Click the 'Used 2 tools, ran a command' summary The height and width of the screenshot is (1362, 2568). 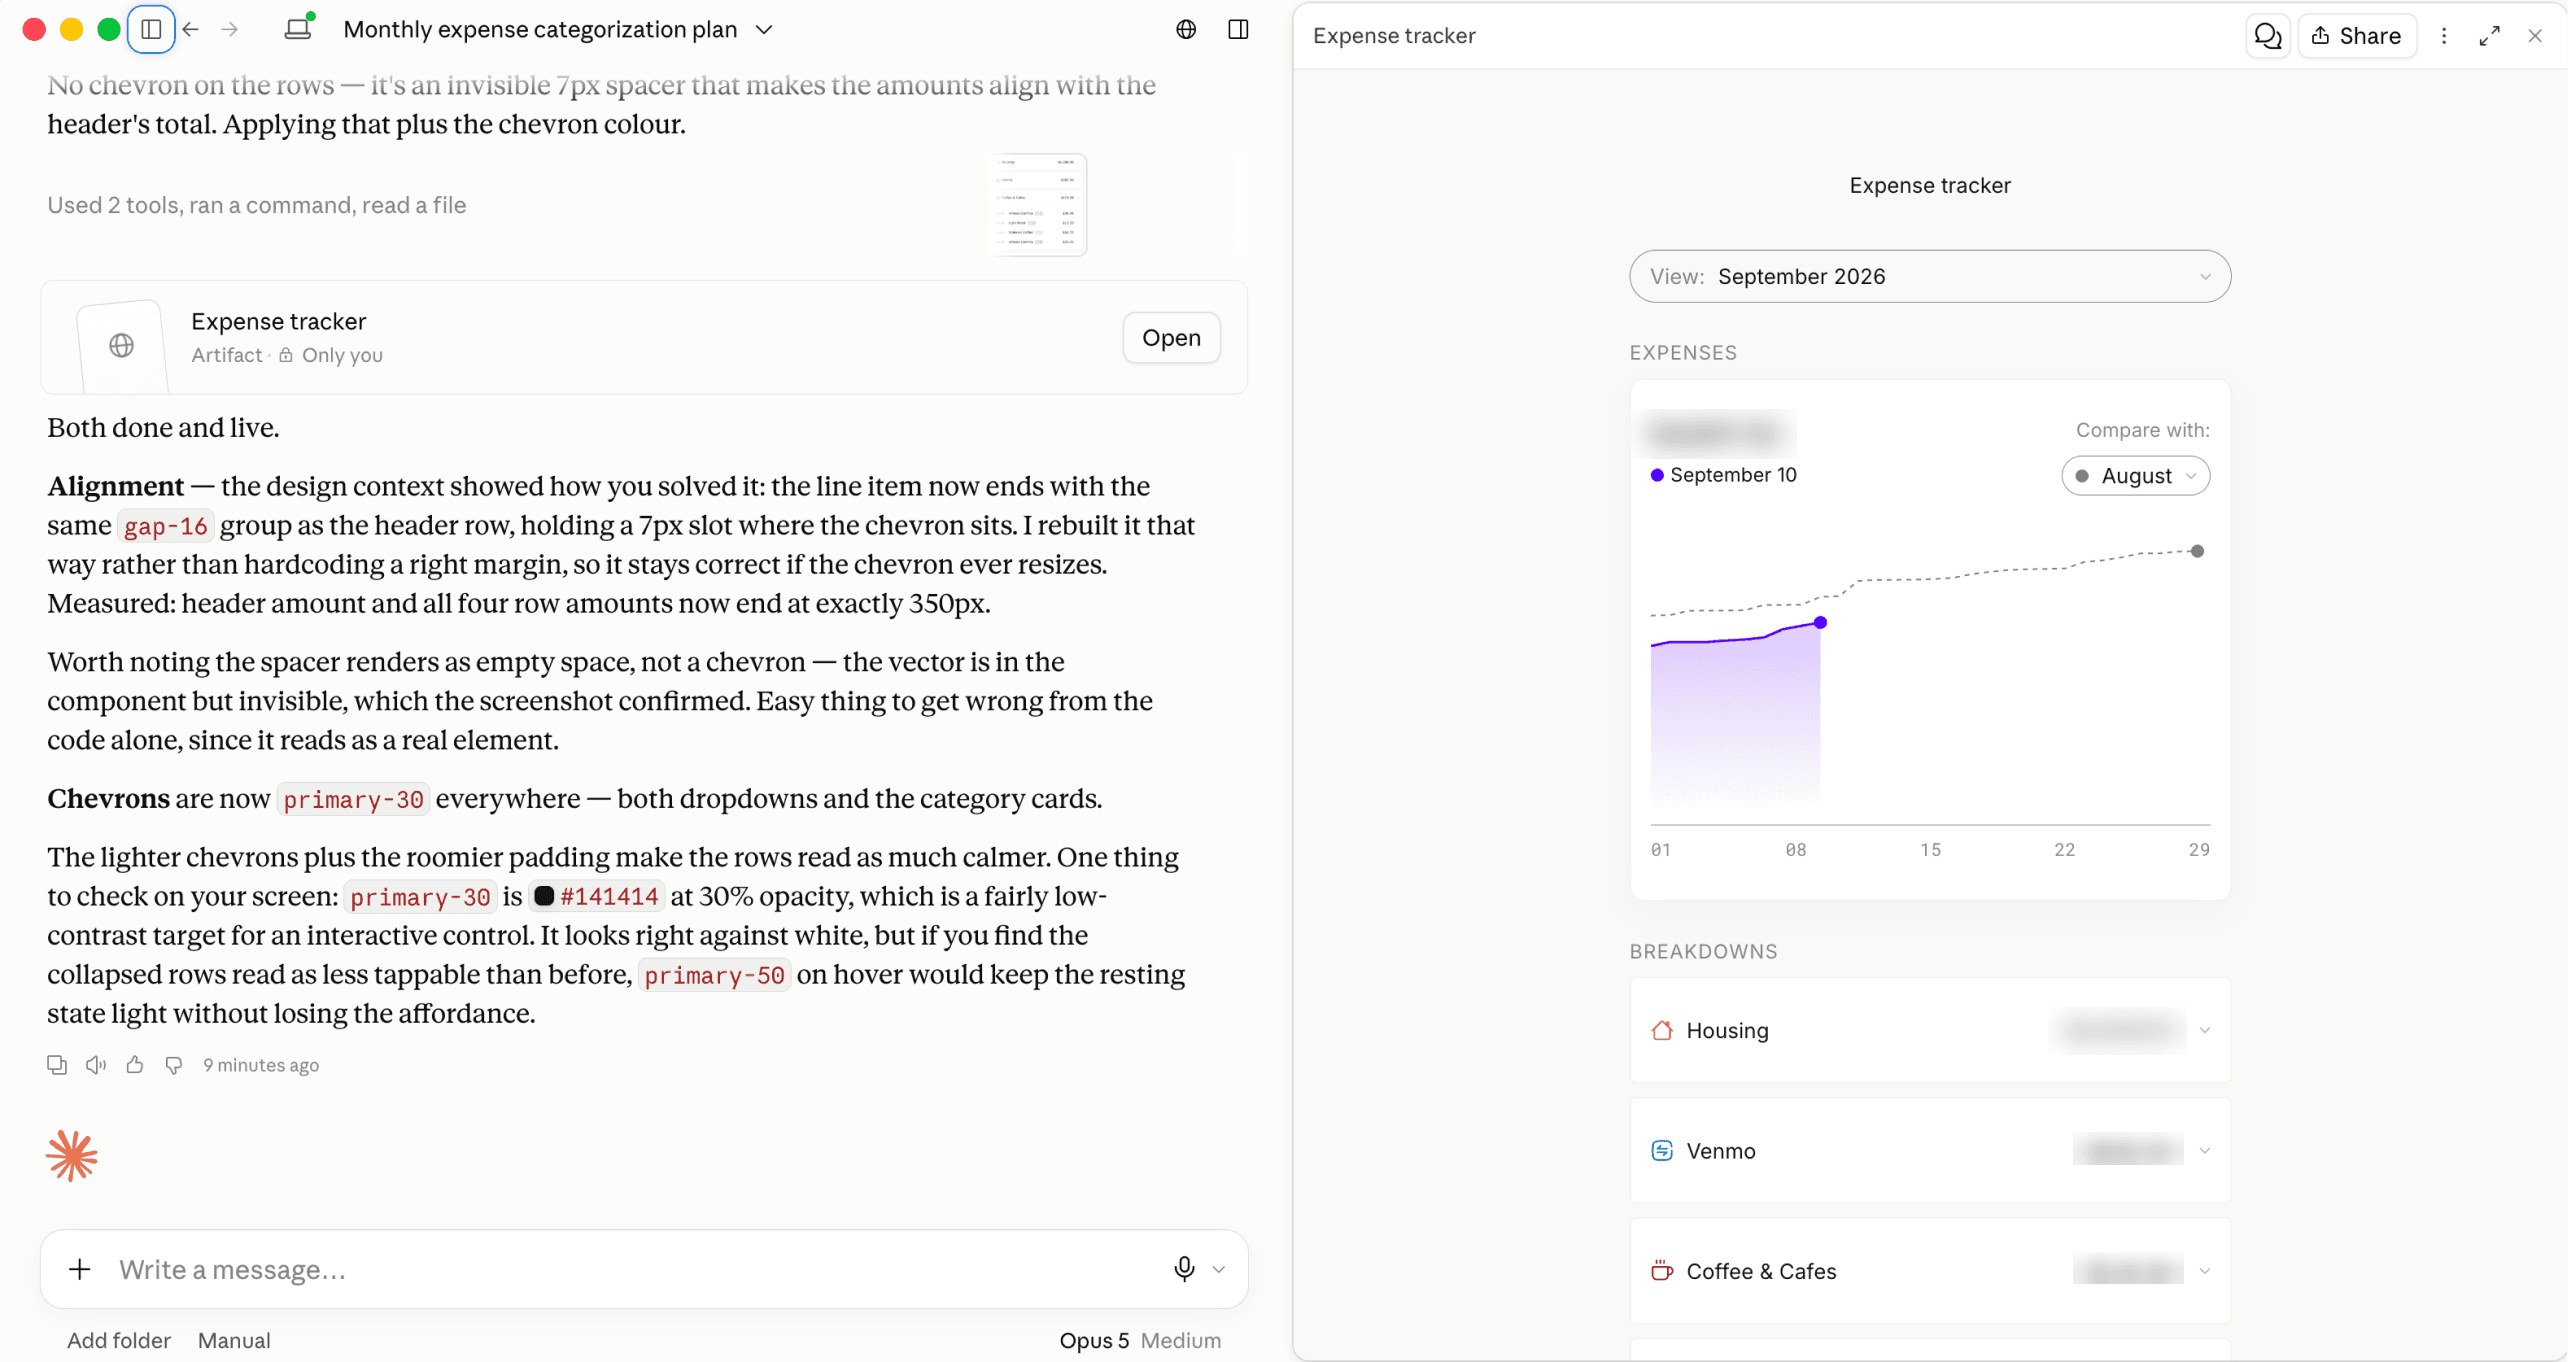(x=256, y=205)
